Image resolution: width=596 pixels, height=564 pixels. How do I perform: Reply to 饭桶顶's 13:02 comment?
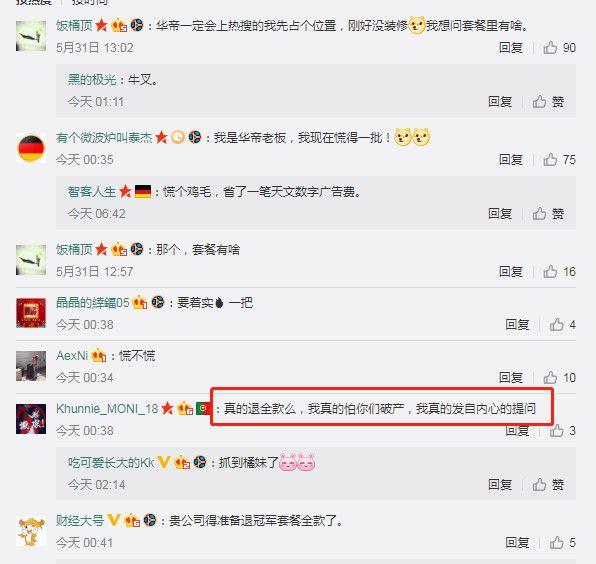tap(510, 48)
